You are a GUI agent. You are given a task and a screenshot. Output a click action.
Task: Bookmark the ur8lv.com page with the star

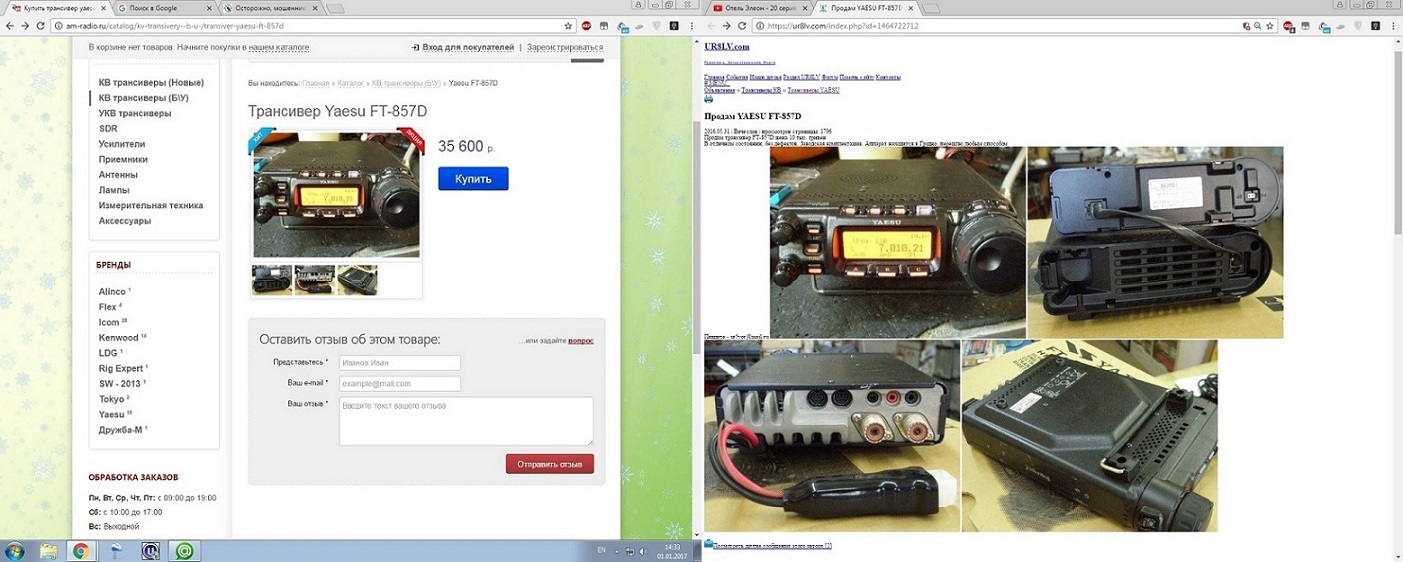pos(1269,25)
